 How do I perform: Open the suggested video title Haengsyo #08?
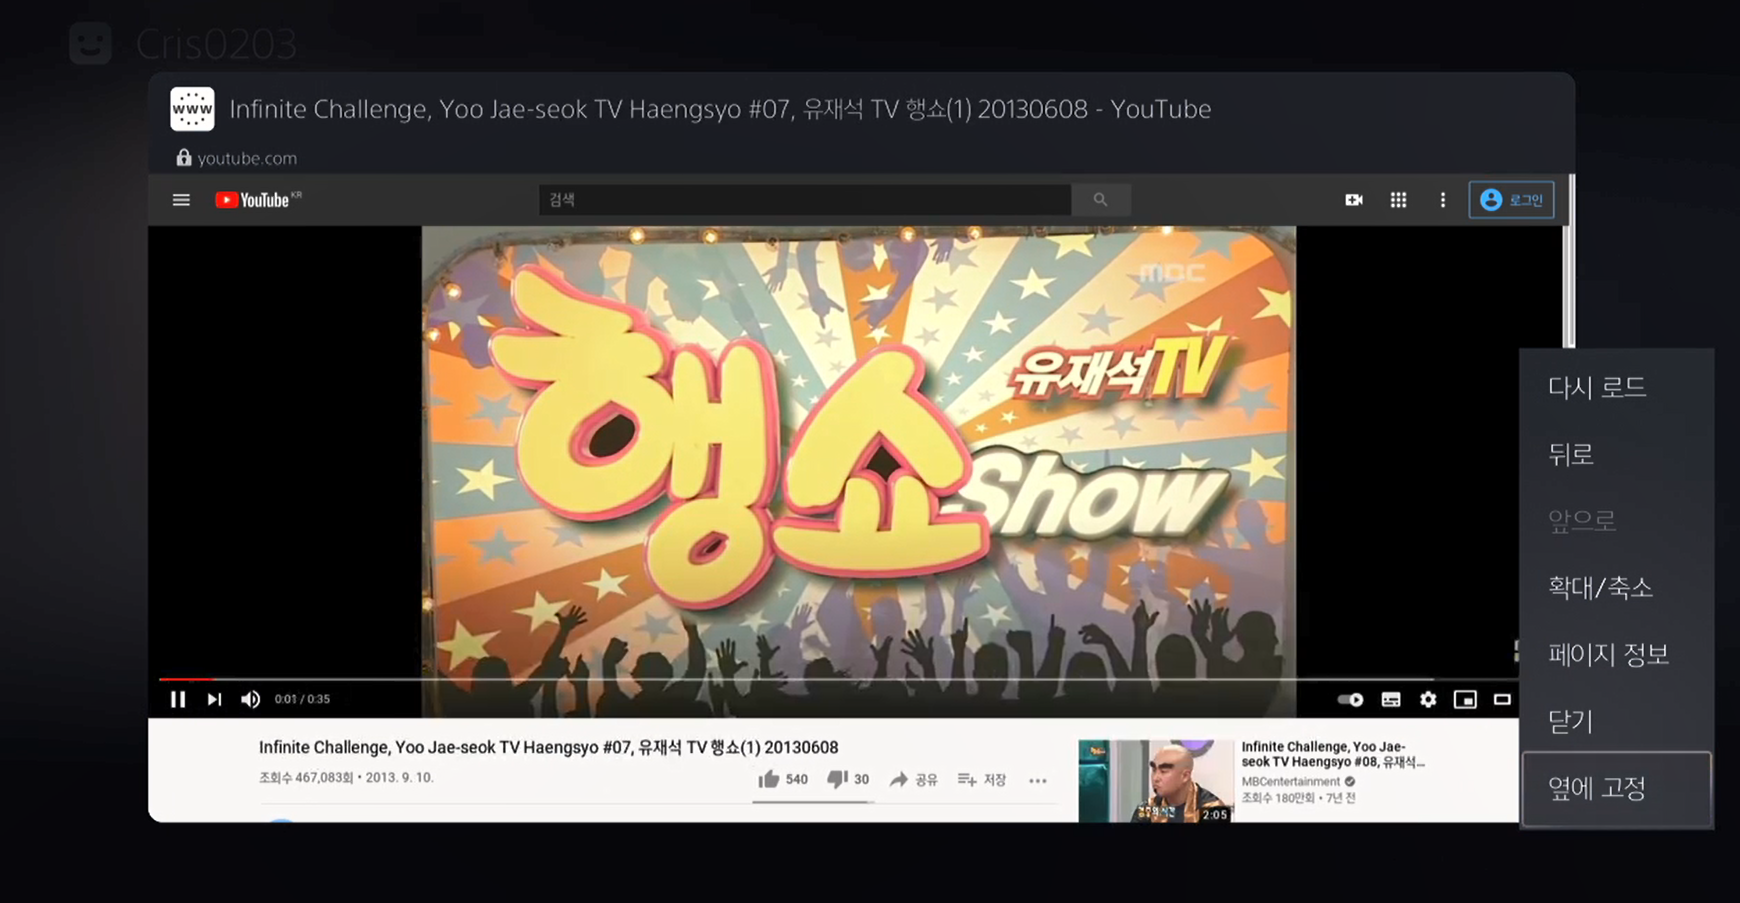(1332, 754)
